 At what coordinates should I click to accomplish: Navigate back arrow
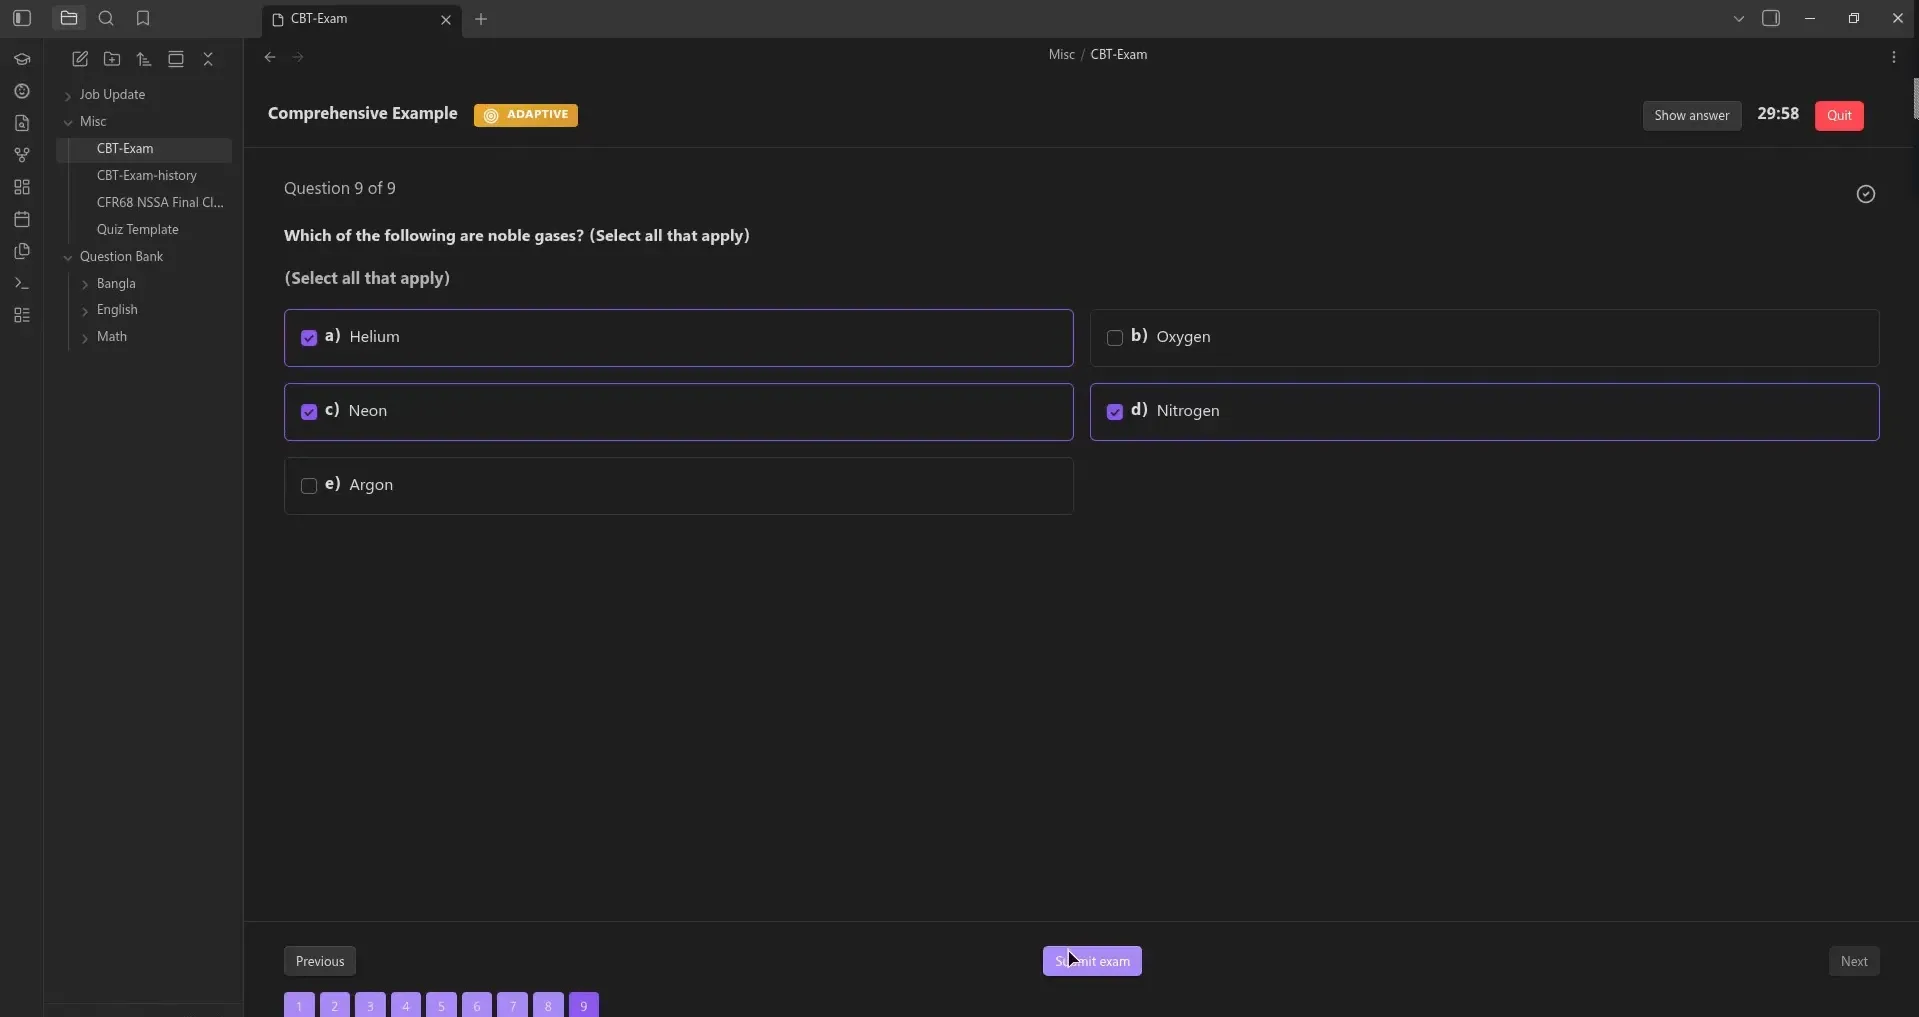270,57
